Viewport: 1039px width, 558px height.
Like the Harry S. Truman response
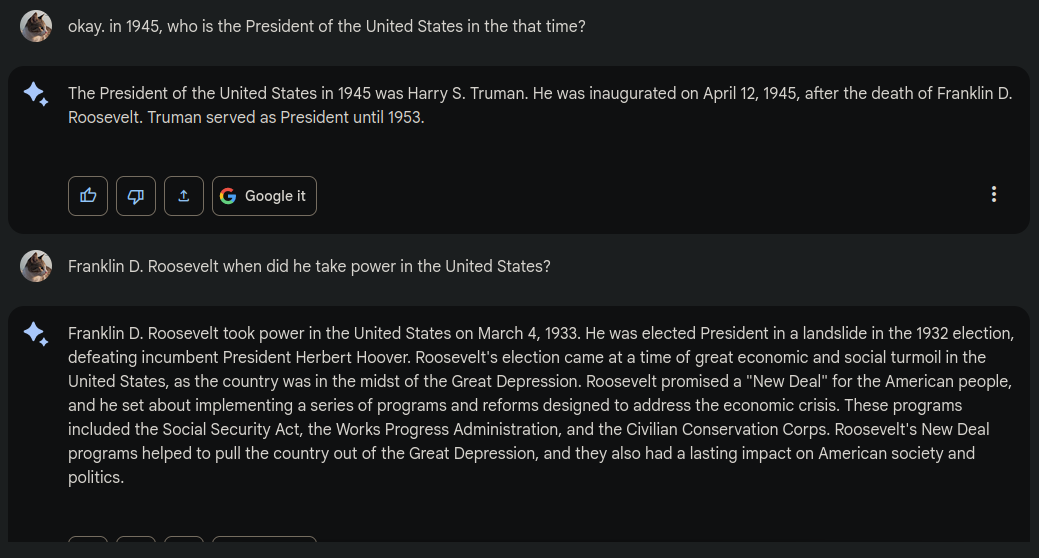(x=88, y=196)
